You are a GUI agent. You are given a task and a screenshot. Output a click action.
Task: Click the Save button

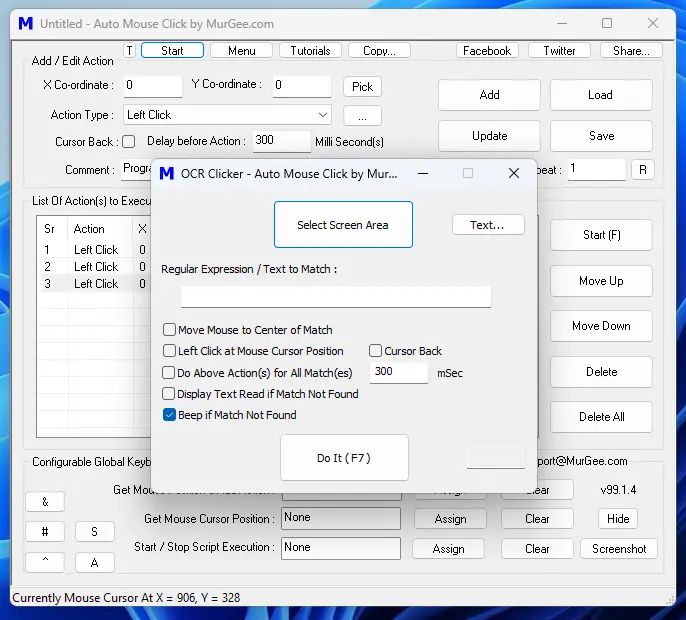tap(601, 136)
